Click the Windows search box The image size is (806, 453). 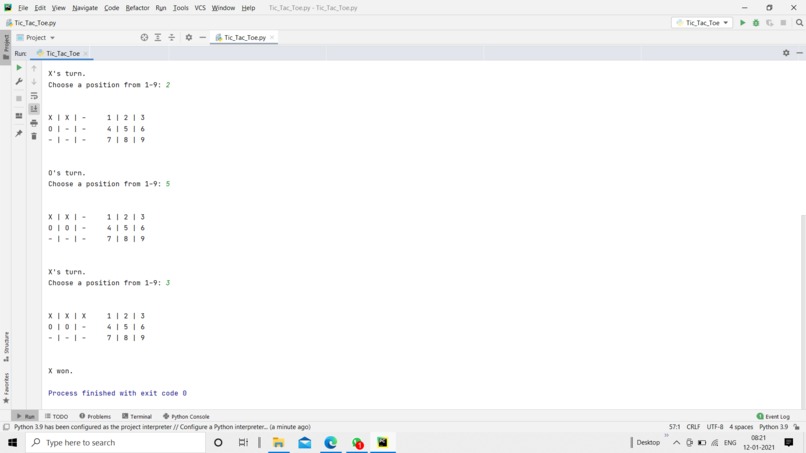click(x=116, y=442)
